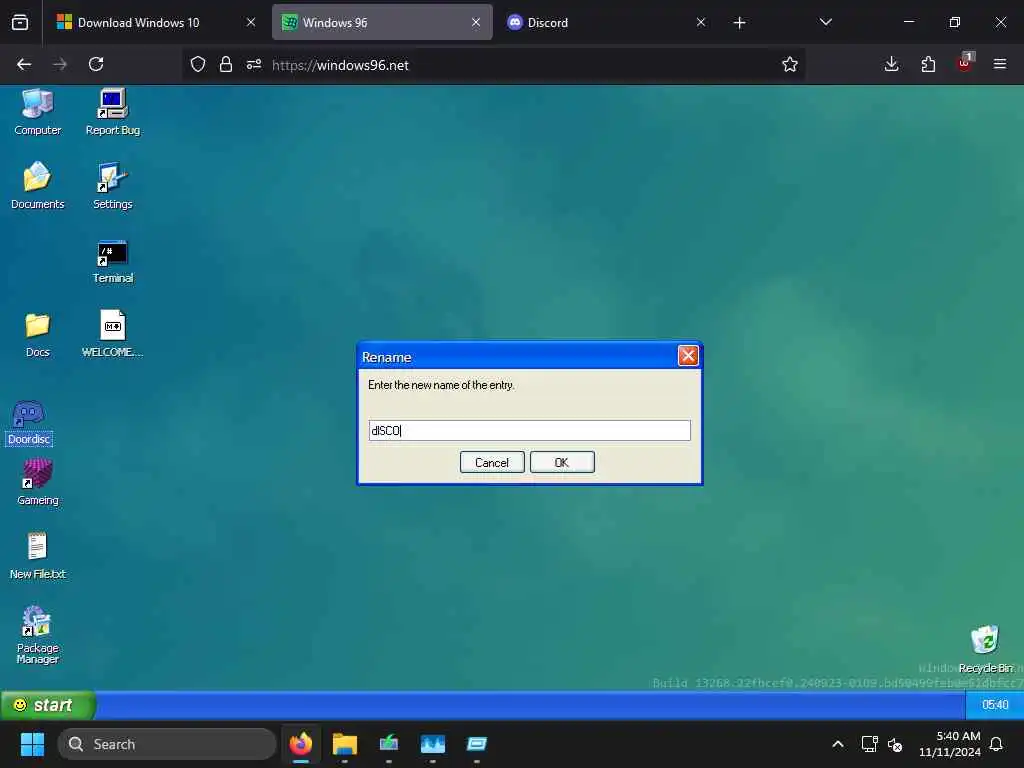Image resolution: width=1024 pixels, height=768 pixels.
Task: Open the New File.txt icon
Action: [x=37, y=556]
